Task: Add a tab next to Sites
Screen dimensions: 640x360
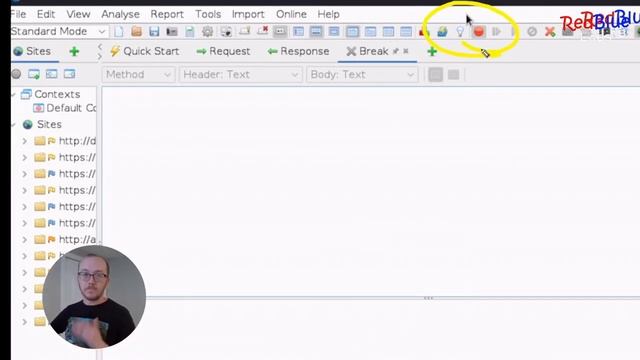Action: 74,51
